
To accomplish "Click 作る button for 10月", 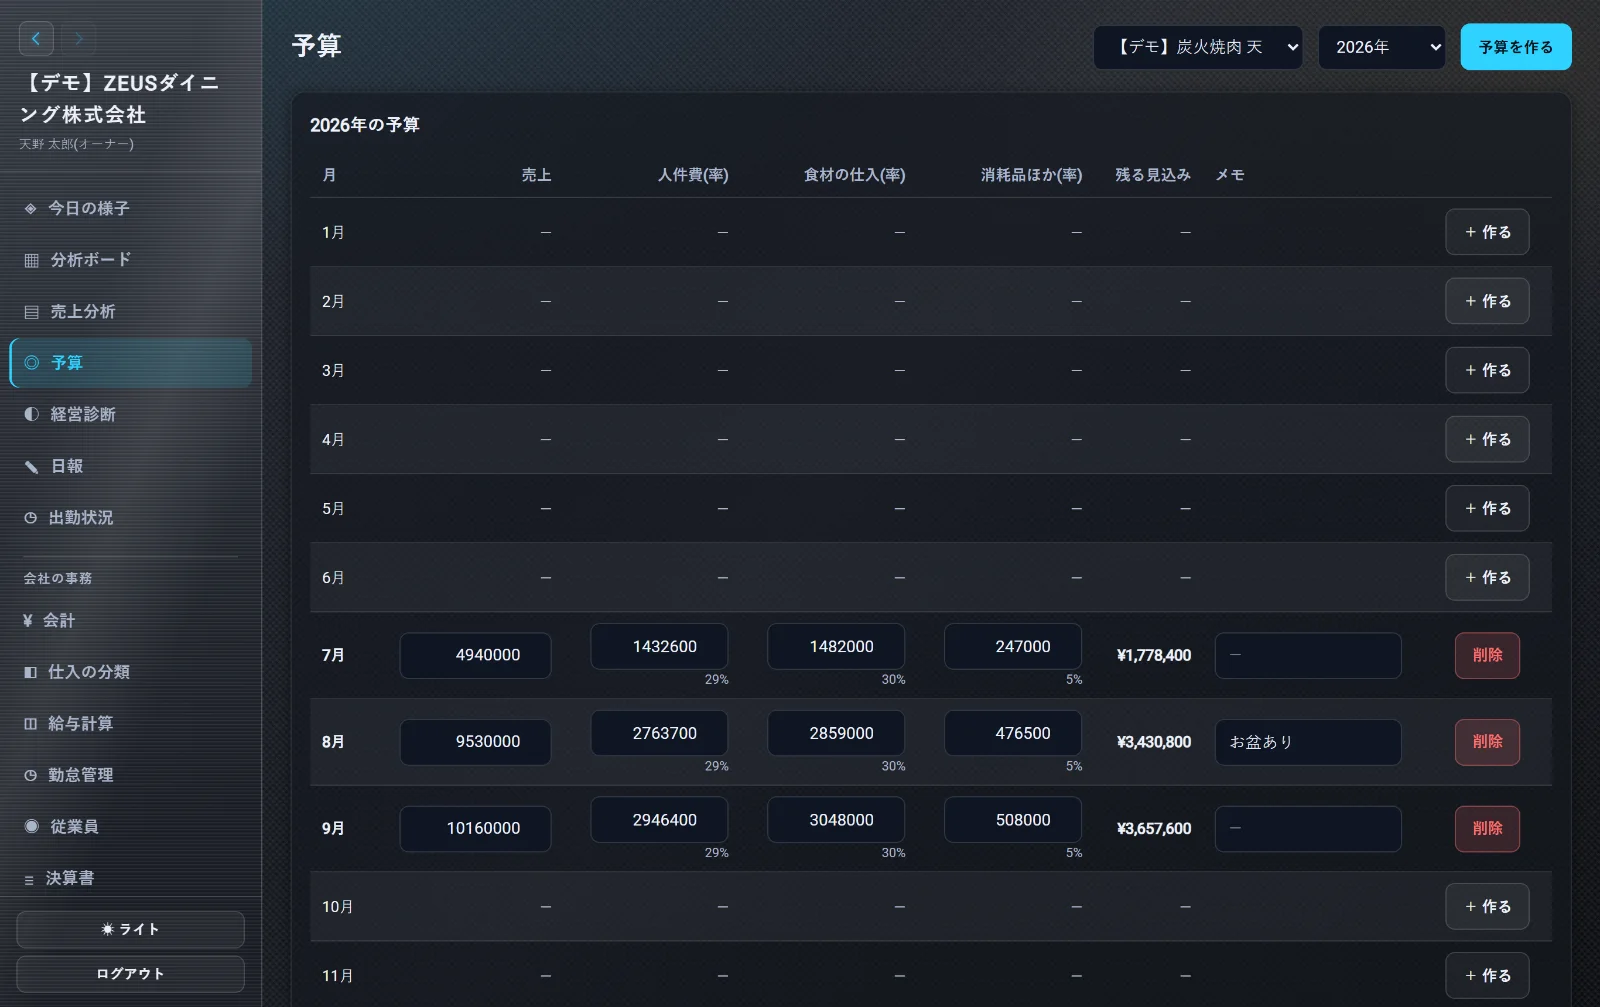I will pyautogui.click(x=1487, y=906).
